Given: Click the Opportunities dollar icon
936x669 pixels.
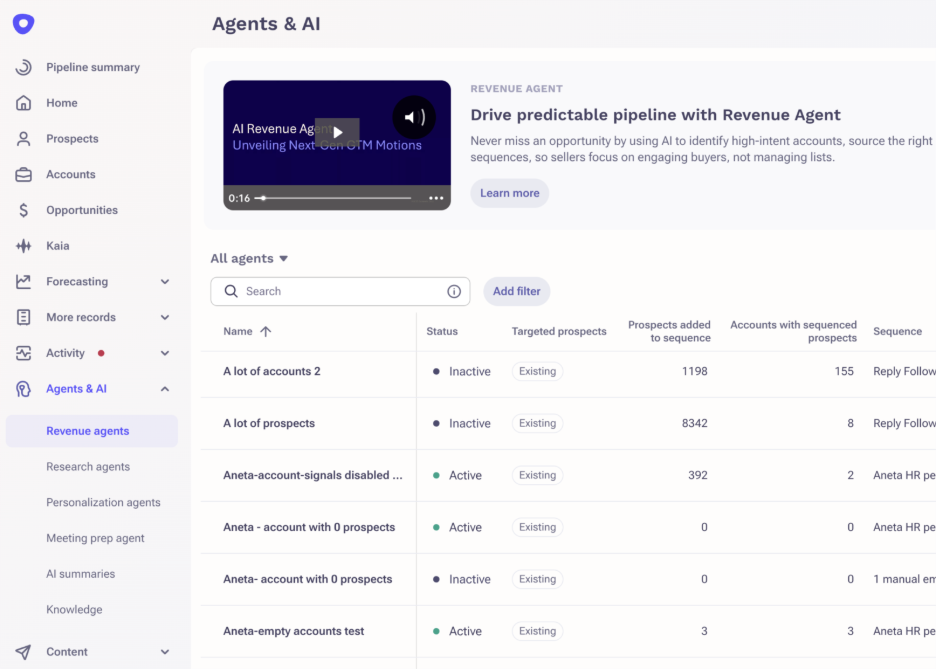Looking at the screenshot, I should click(23, 210).
